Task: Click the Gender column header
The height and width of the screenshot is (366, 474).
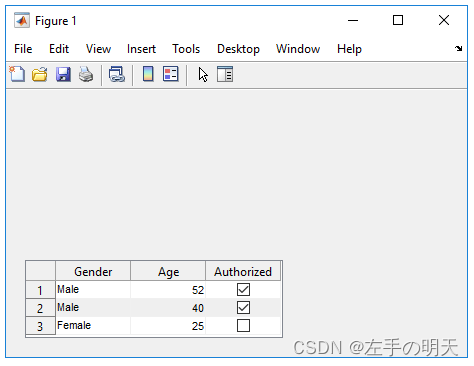Action: point(93,271)
